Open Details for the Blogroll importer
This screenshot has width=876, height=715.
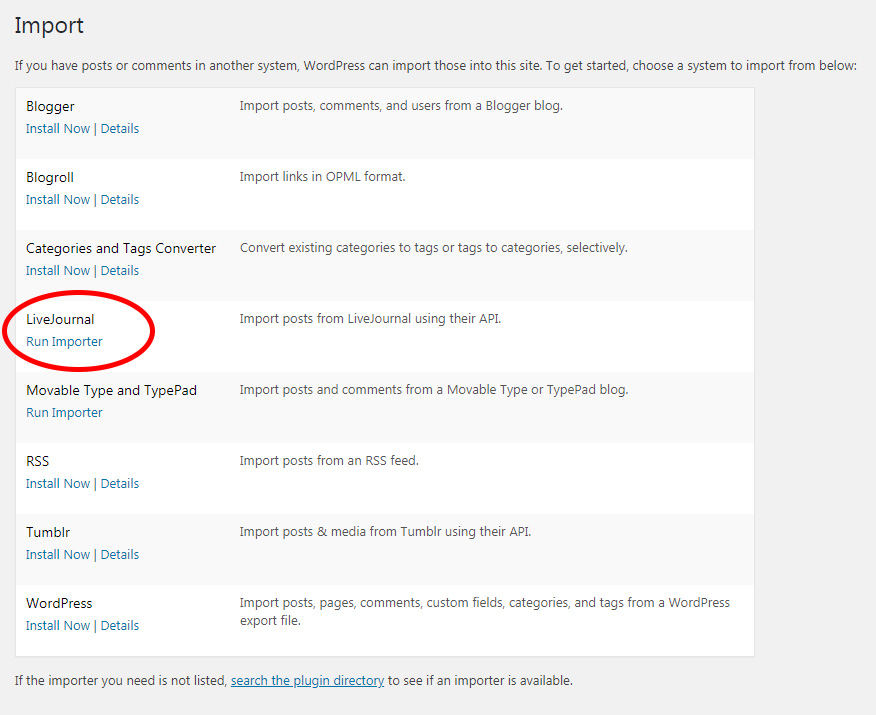click(x=119, y=199)
